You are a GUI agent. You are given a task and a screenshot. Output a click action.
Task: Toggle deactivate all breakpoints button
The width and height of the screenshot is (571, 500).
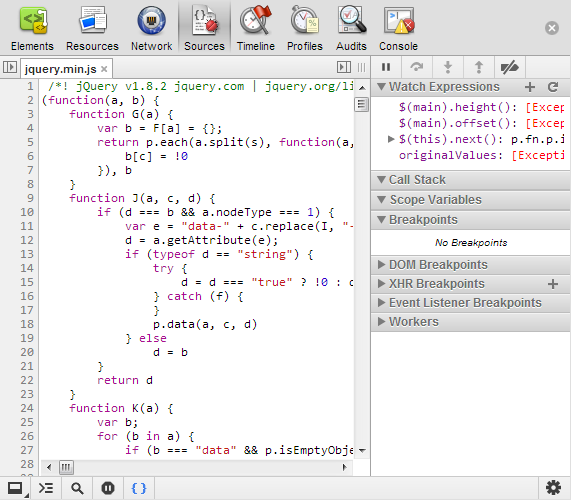point(510,67)
